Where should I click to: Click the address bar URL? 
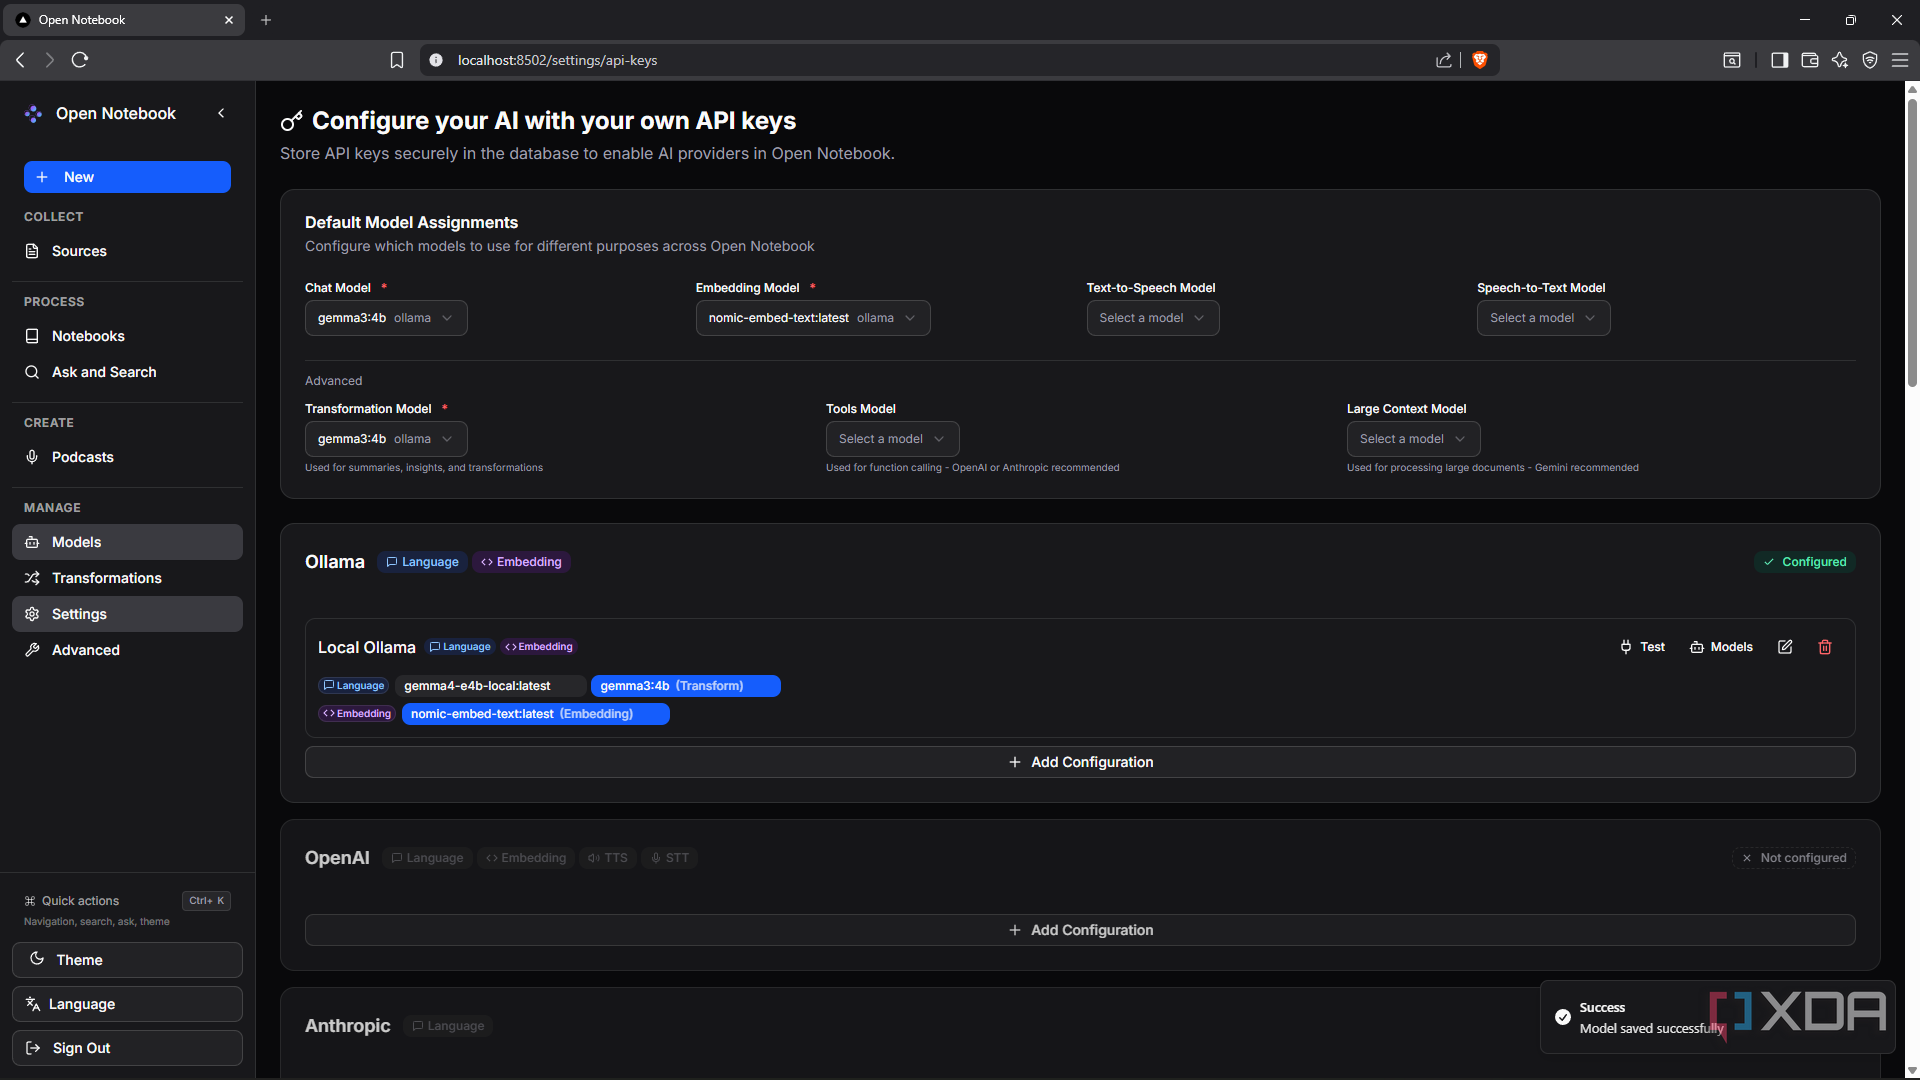point(557,60)
